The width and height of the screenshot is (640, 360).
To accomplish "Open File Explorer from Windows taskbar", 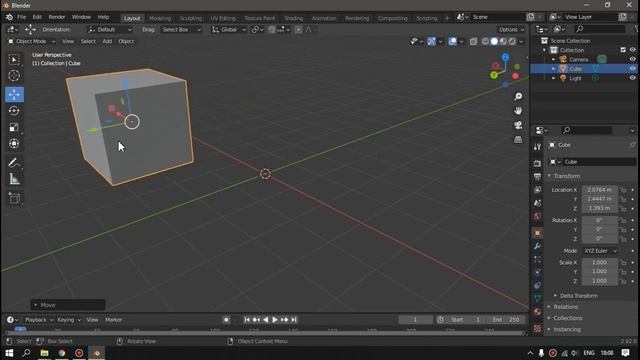I will point(44,353).
